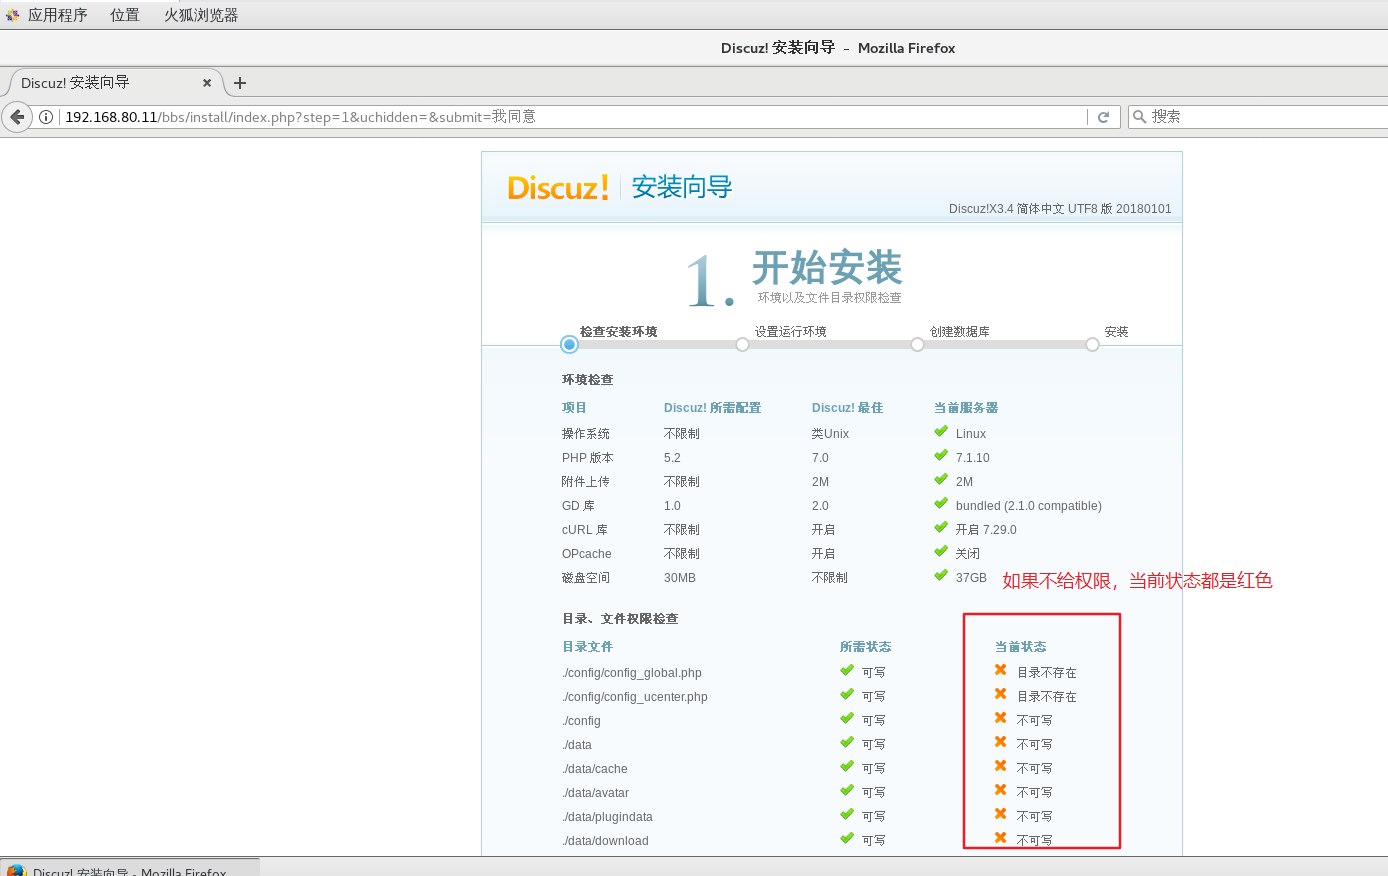
Task: Click the 设置运行环境 step marker
Action: (x=742, y=344)
